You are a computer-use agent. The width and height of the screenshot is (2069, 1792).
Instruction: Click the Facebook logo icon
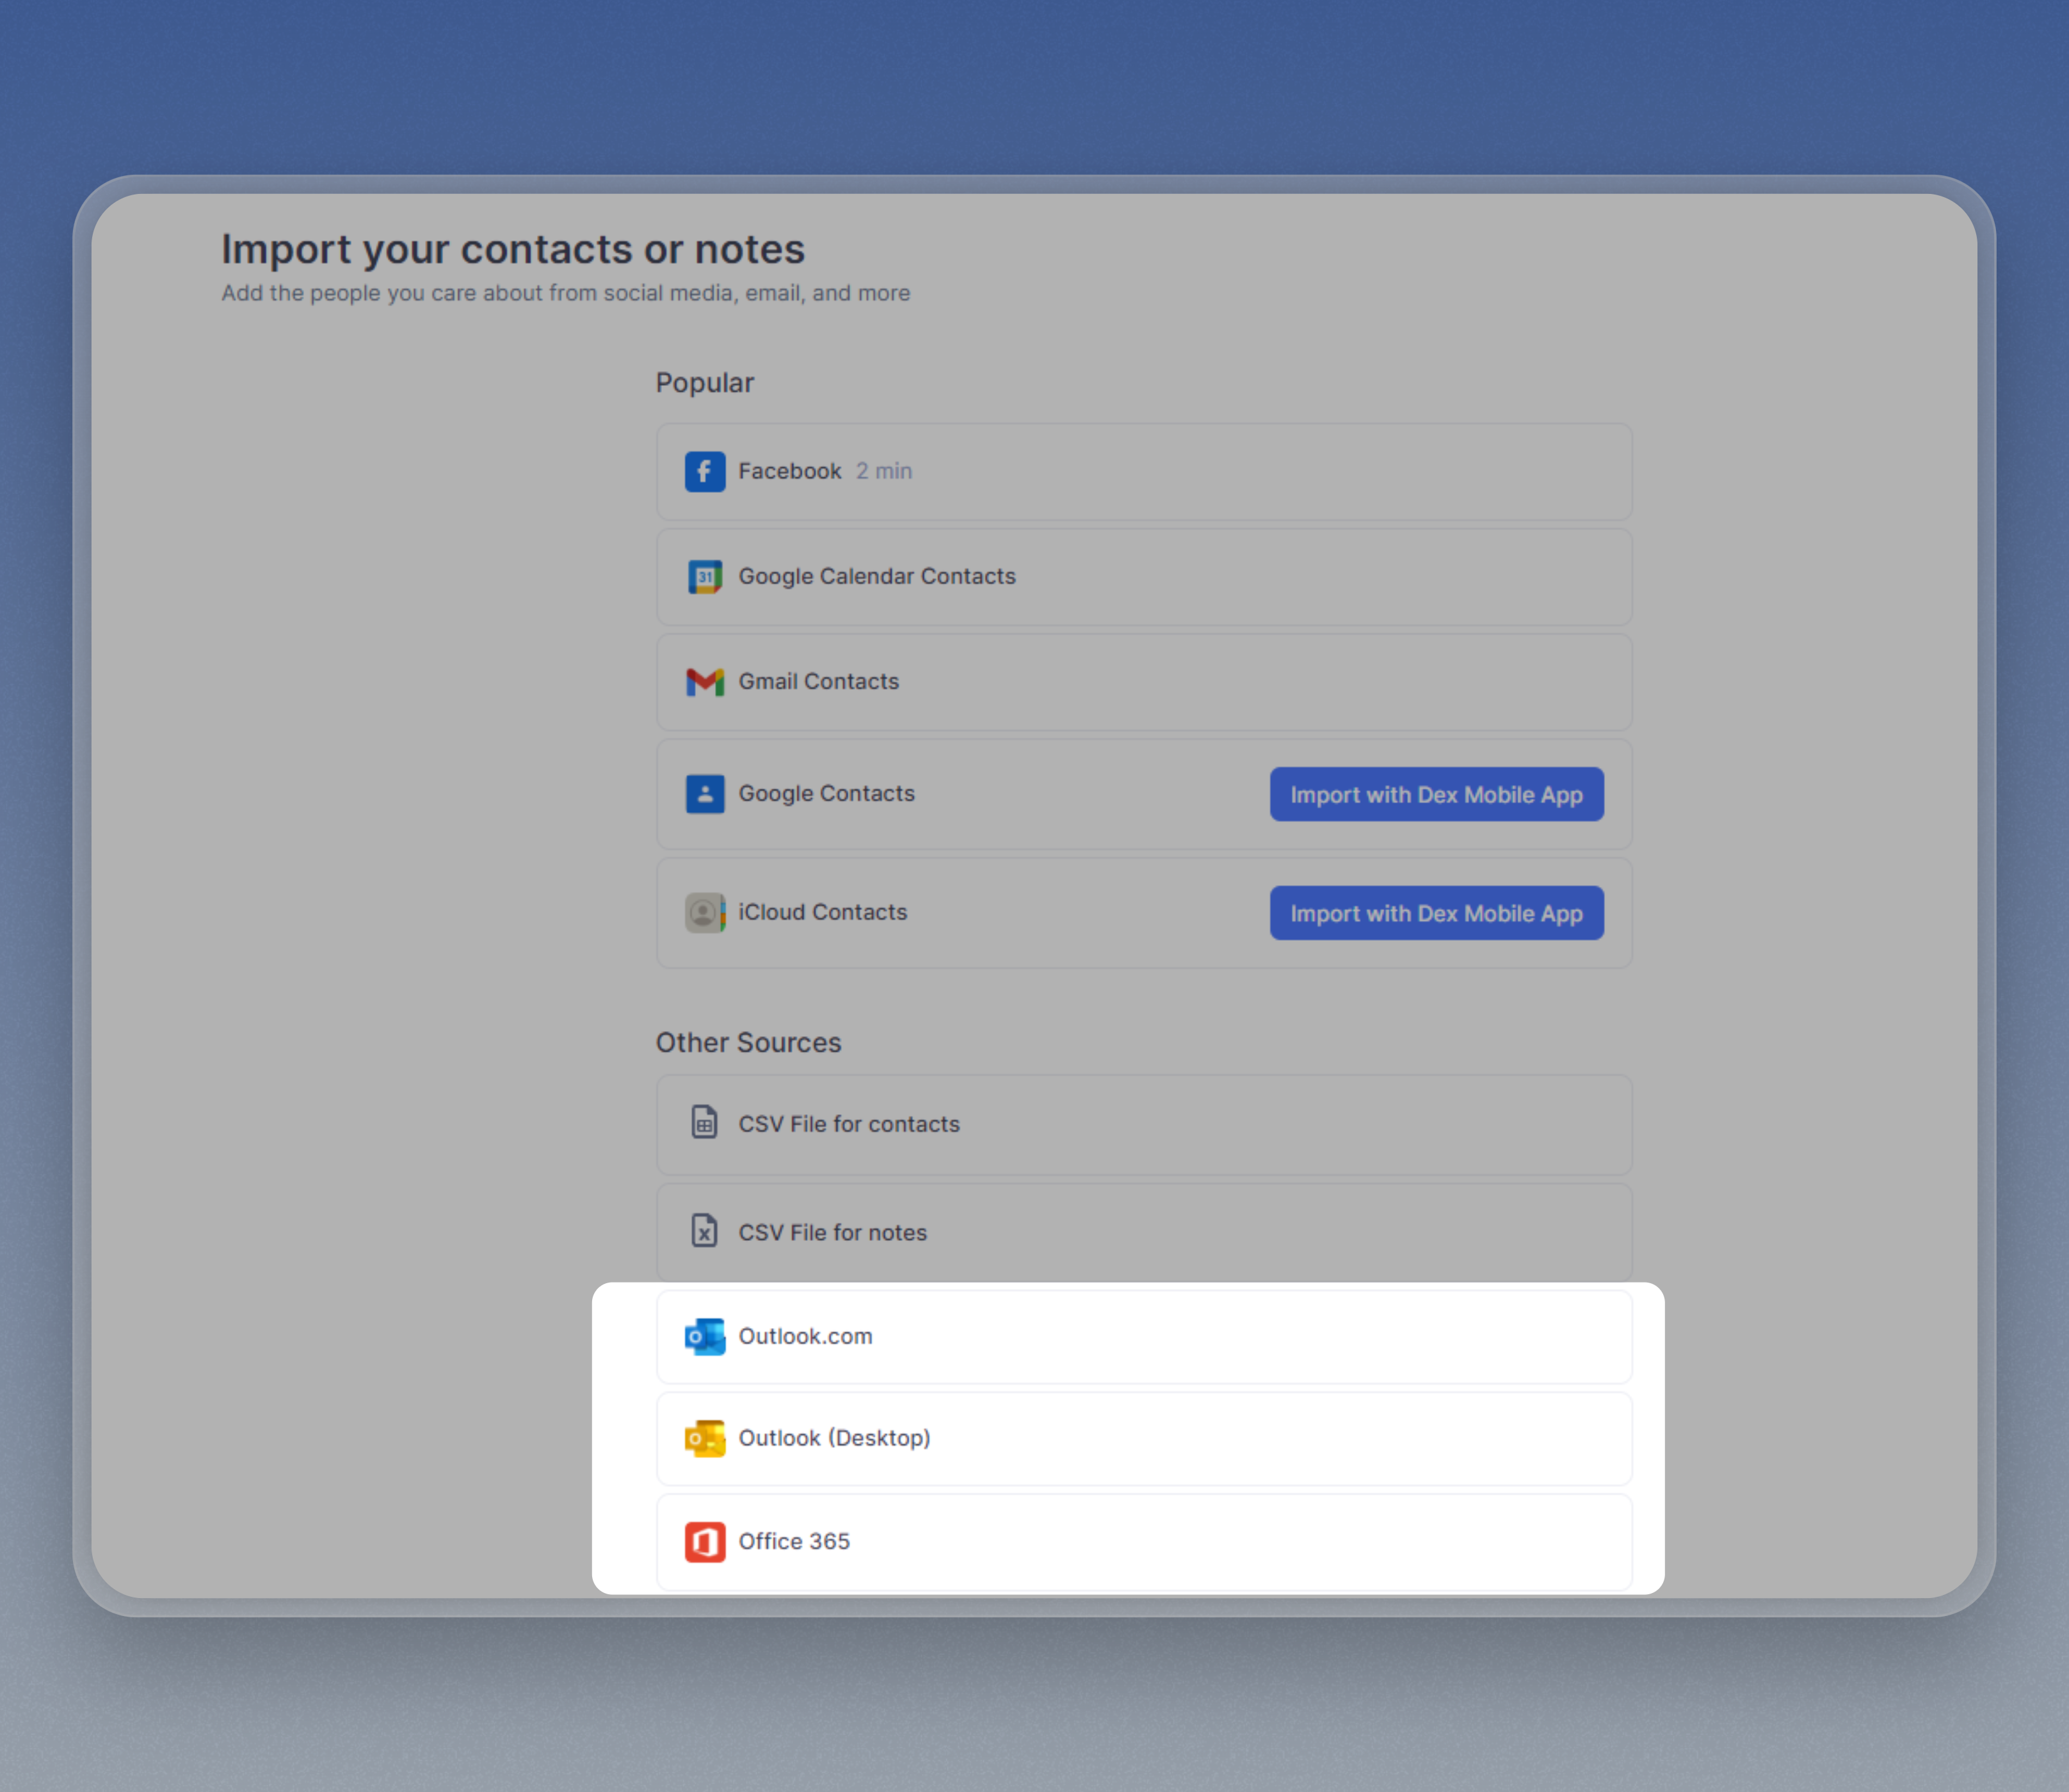point(704,471)
